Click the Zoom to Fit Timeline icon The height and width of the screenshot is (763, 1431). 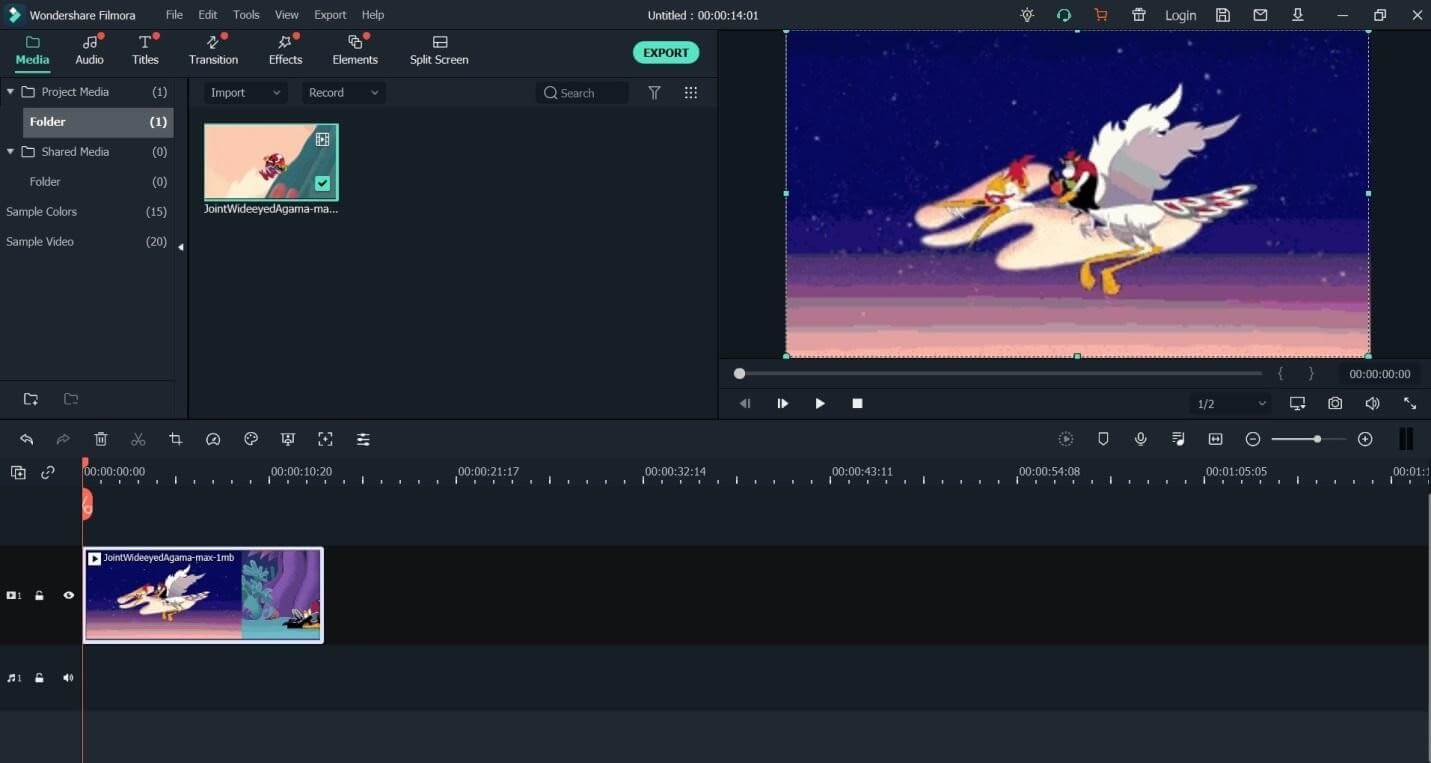(x=1215, y=439)
